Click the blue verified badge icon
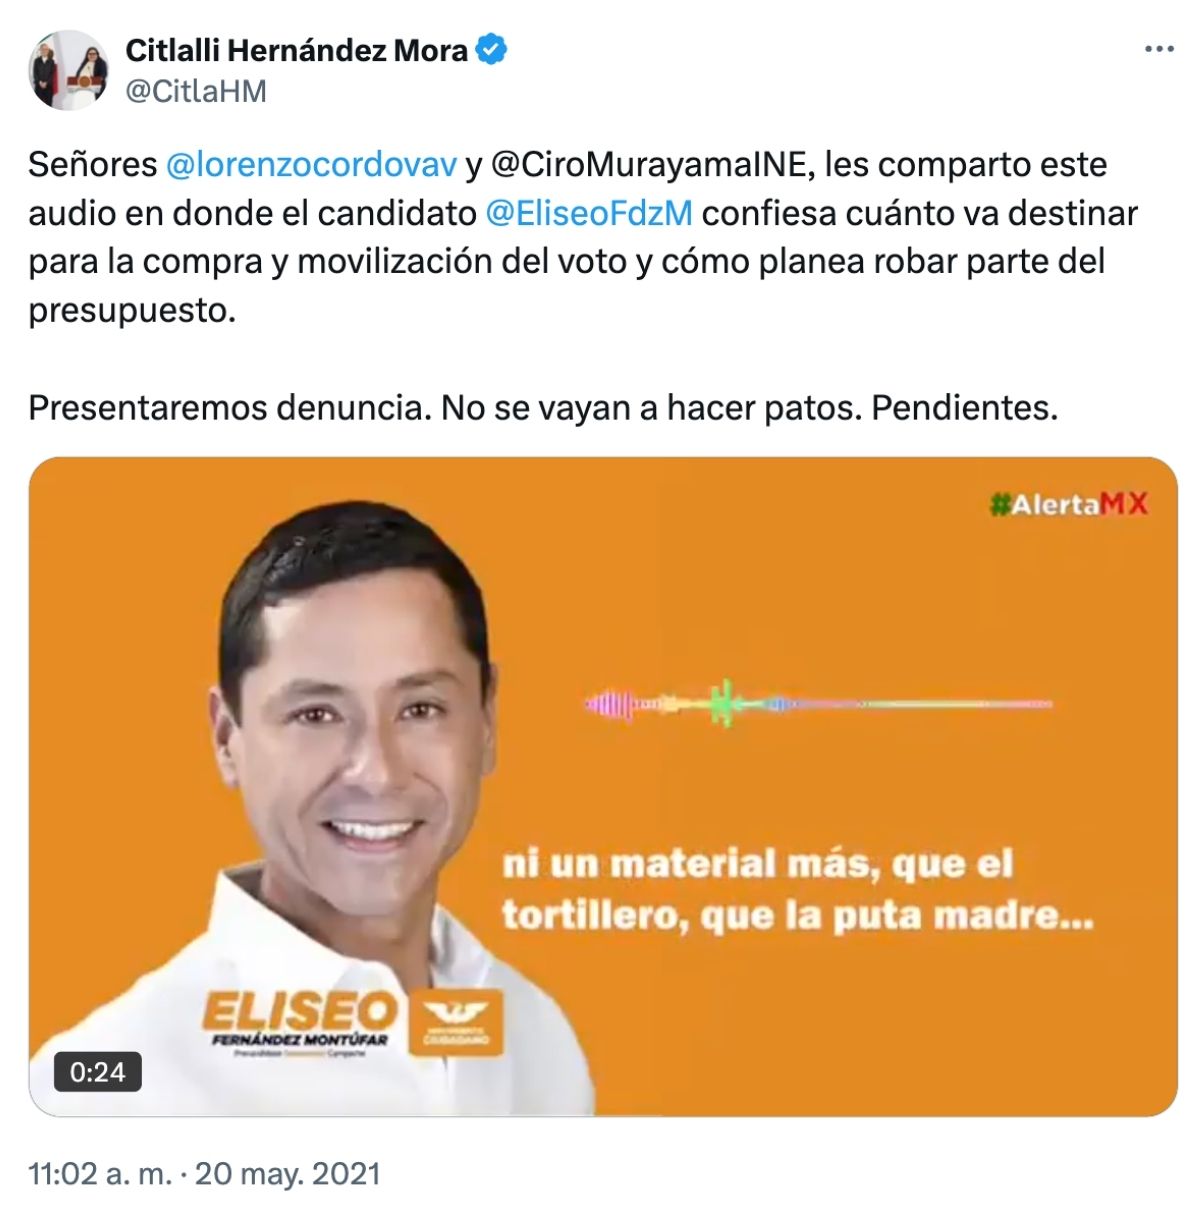The height and width of the screenshot is (1220, 1200). pos(490,49)
